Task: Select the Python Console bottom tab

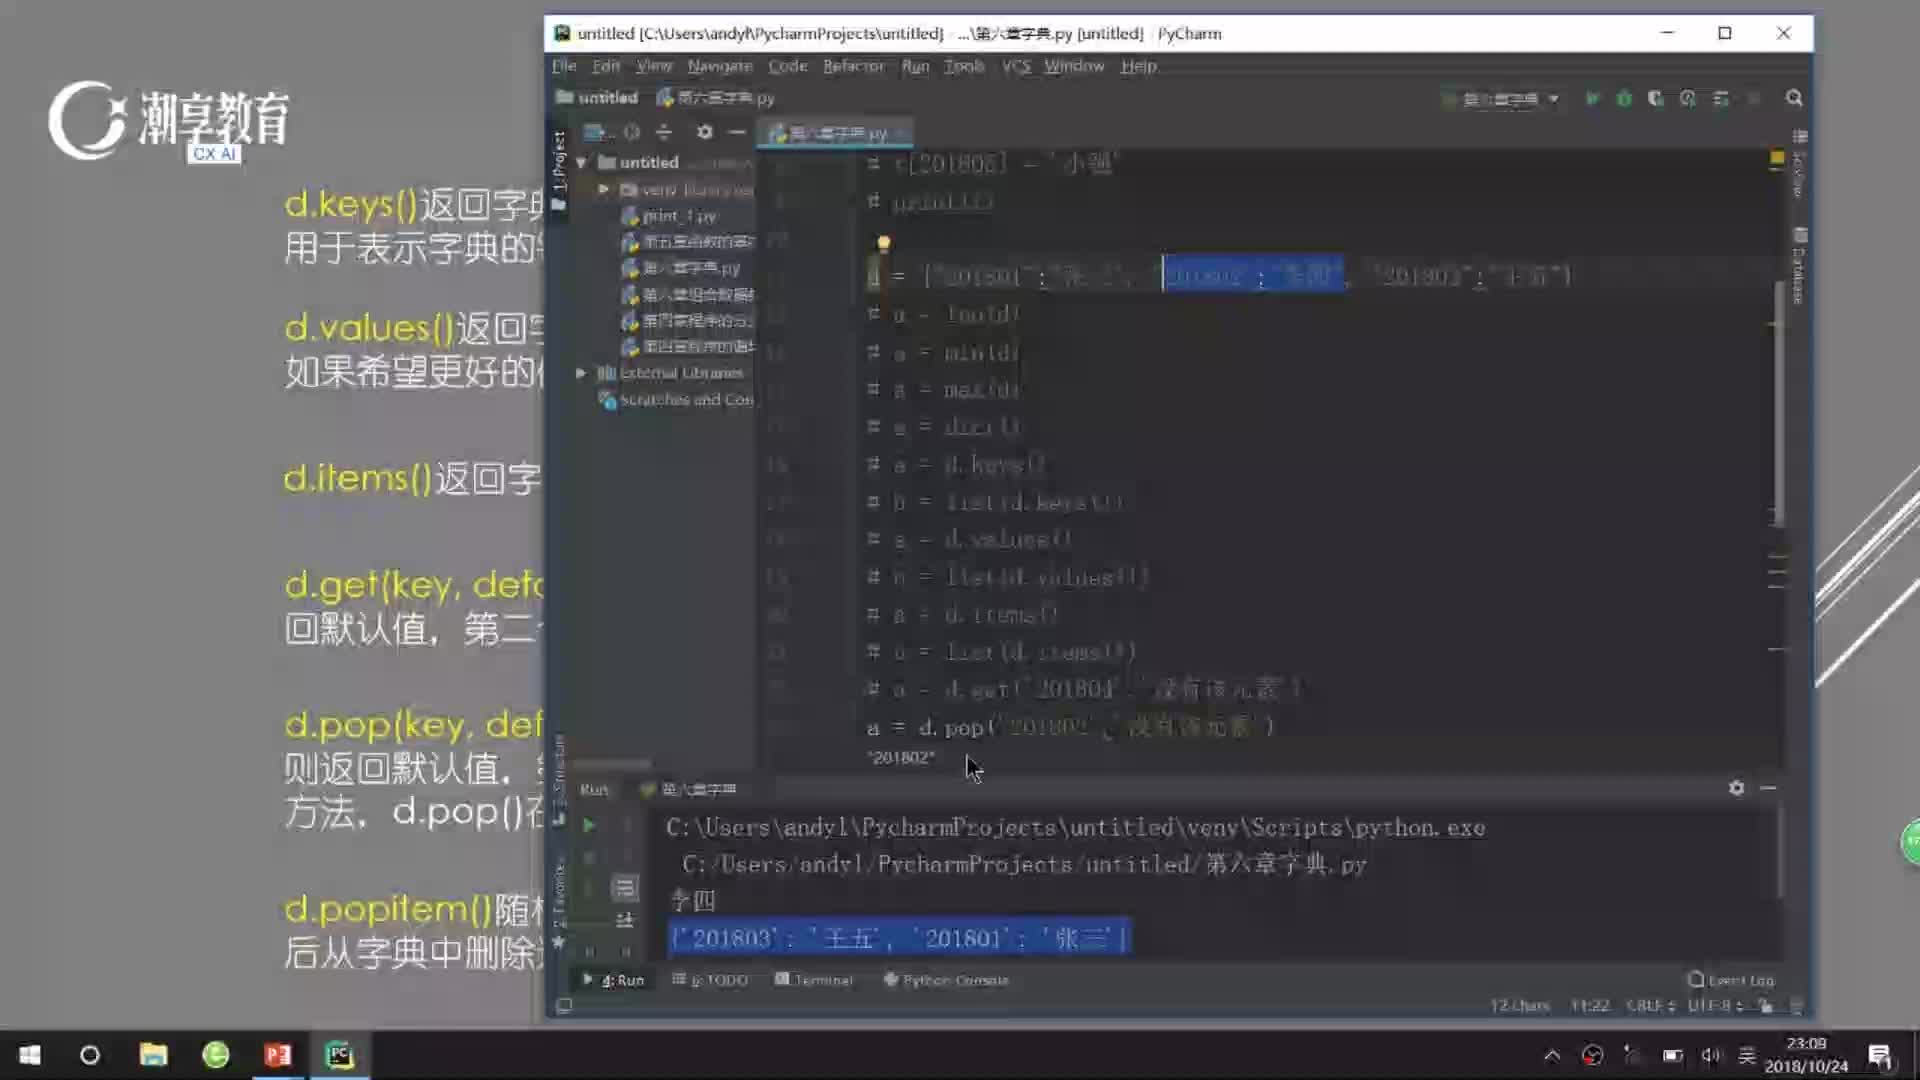Action: tap(946, 980)
